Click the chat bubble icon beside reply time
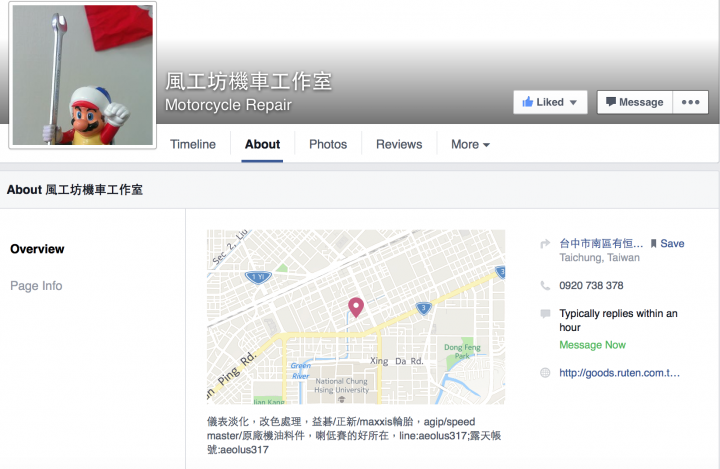 (545, 314)
